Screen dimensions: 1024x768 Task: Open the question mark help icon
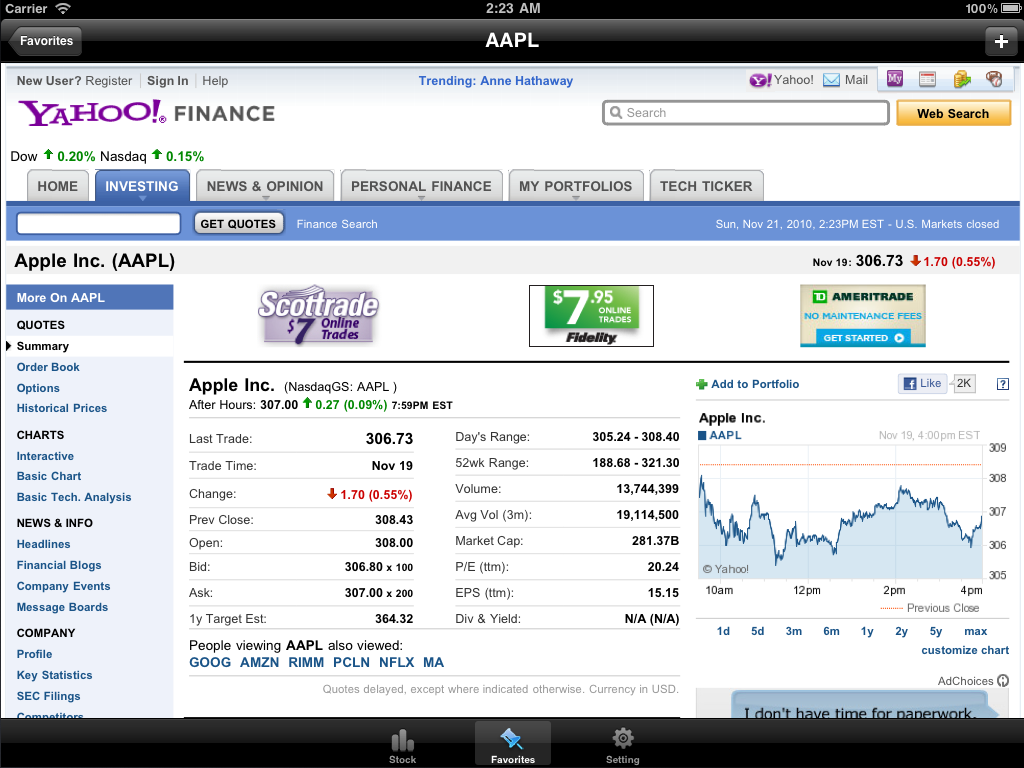pos(1002,385)
